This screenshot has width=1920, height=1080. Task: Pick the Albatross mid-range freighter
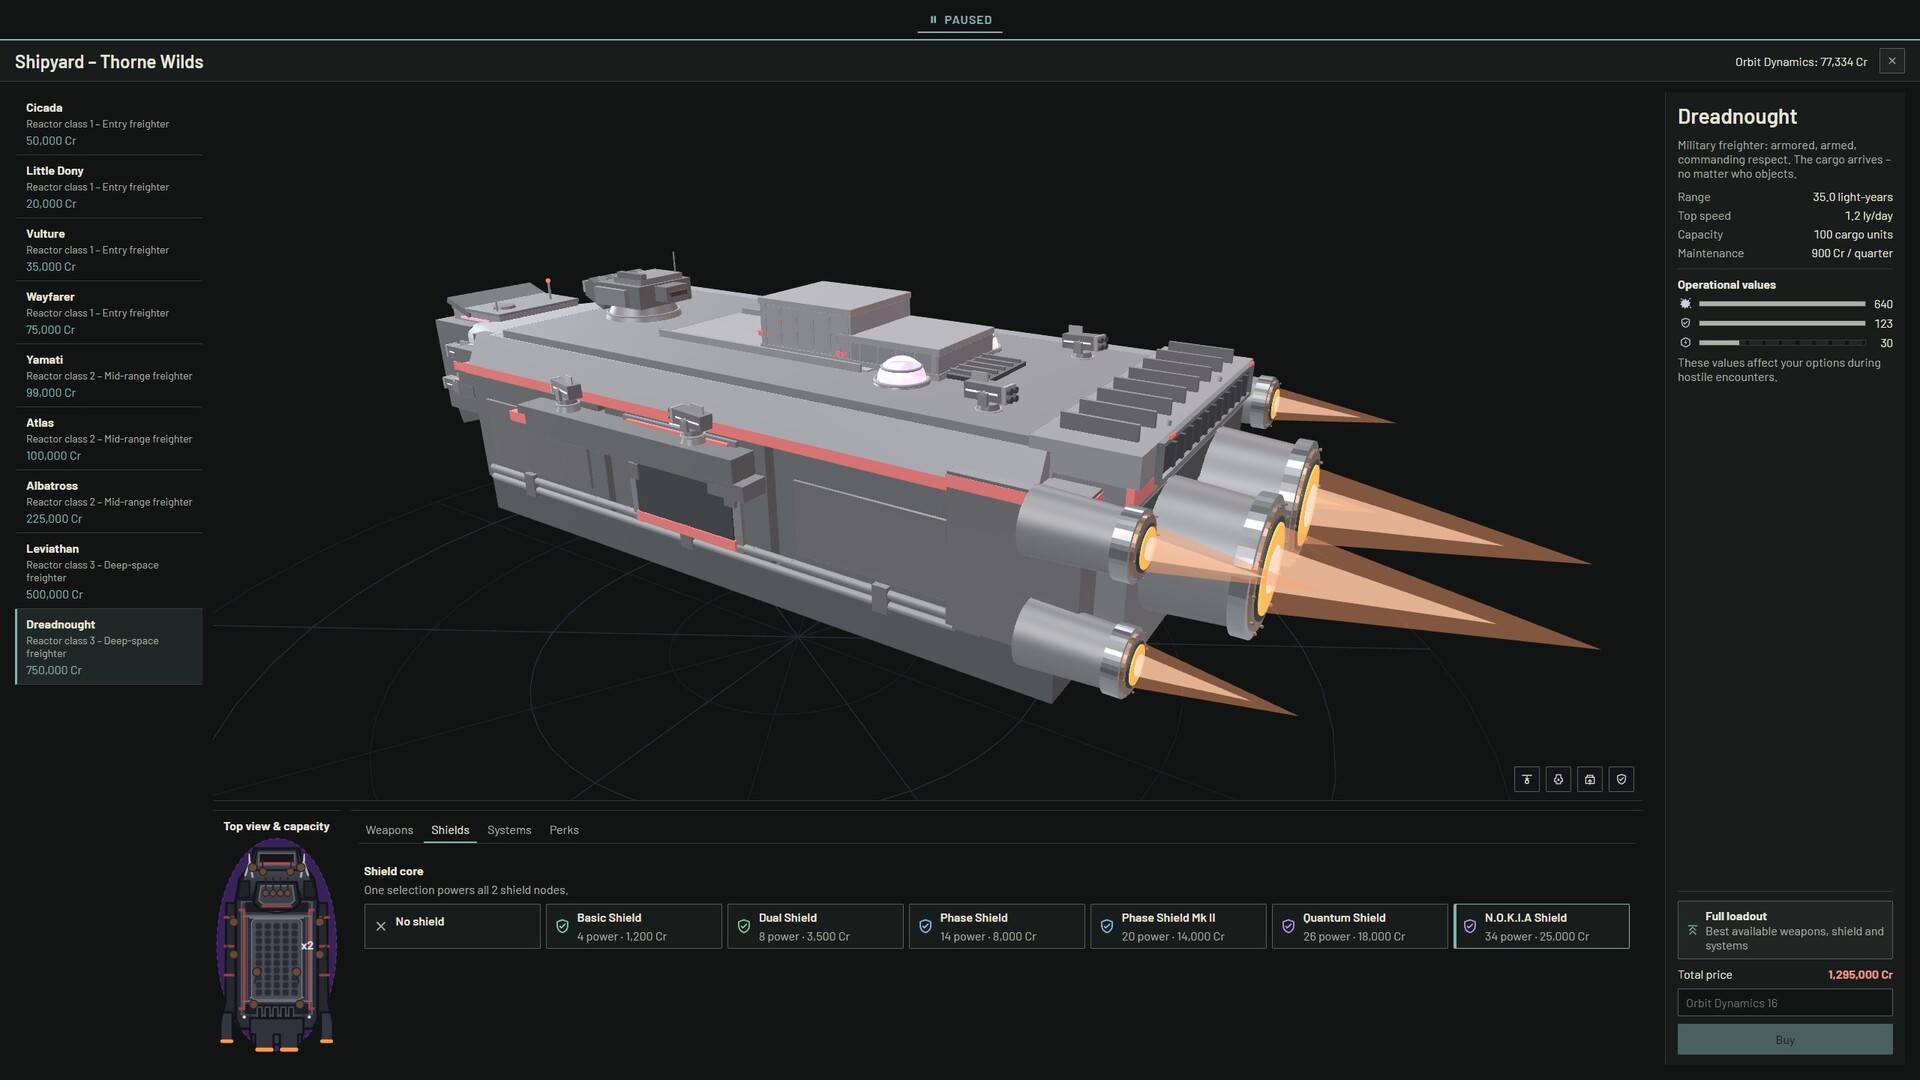coord(109,501)
